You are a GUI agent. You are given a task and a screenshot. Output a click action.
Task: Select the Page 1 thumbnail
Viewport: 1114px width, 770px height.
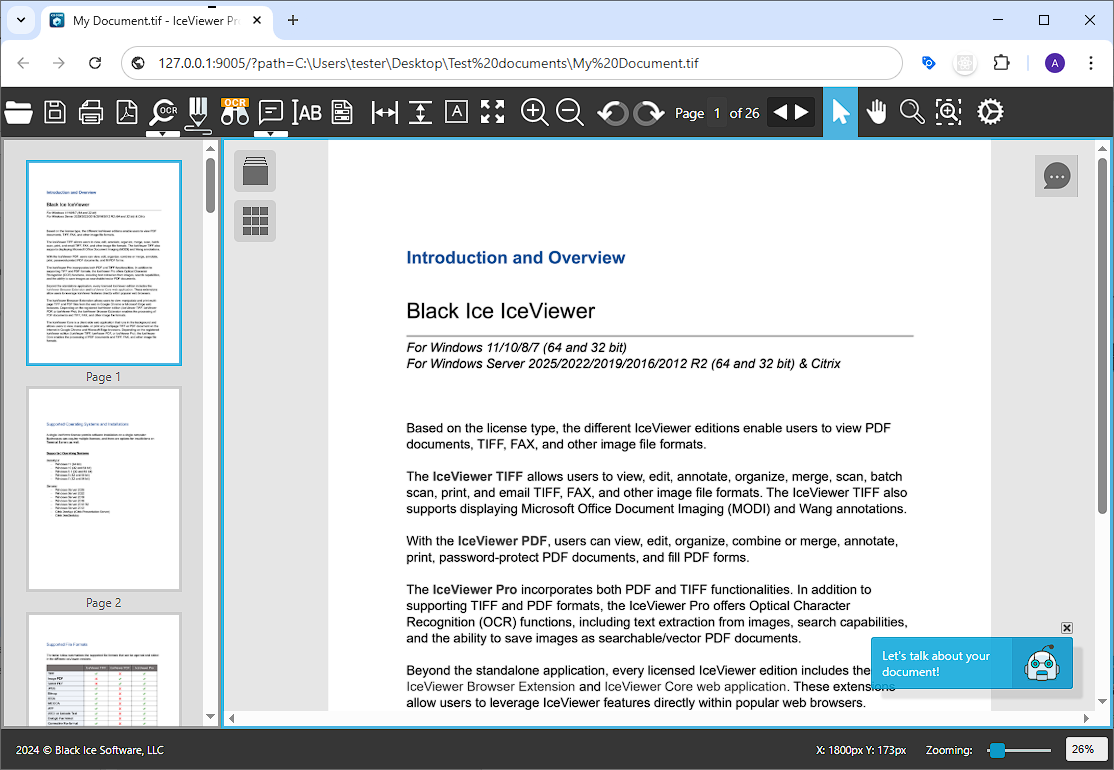pyautogui.click(x=104, y=263)
